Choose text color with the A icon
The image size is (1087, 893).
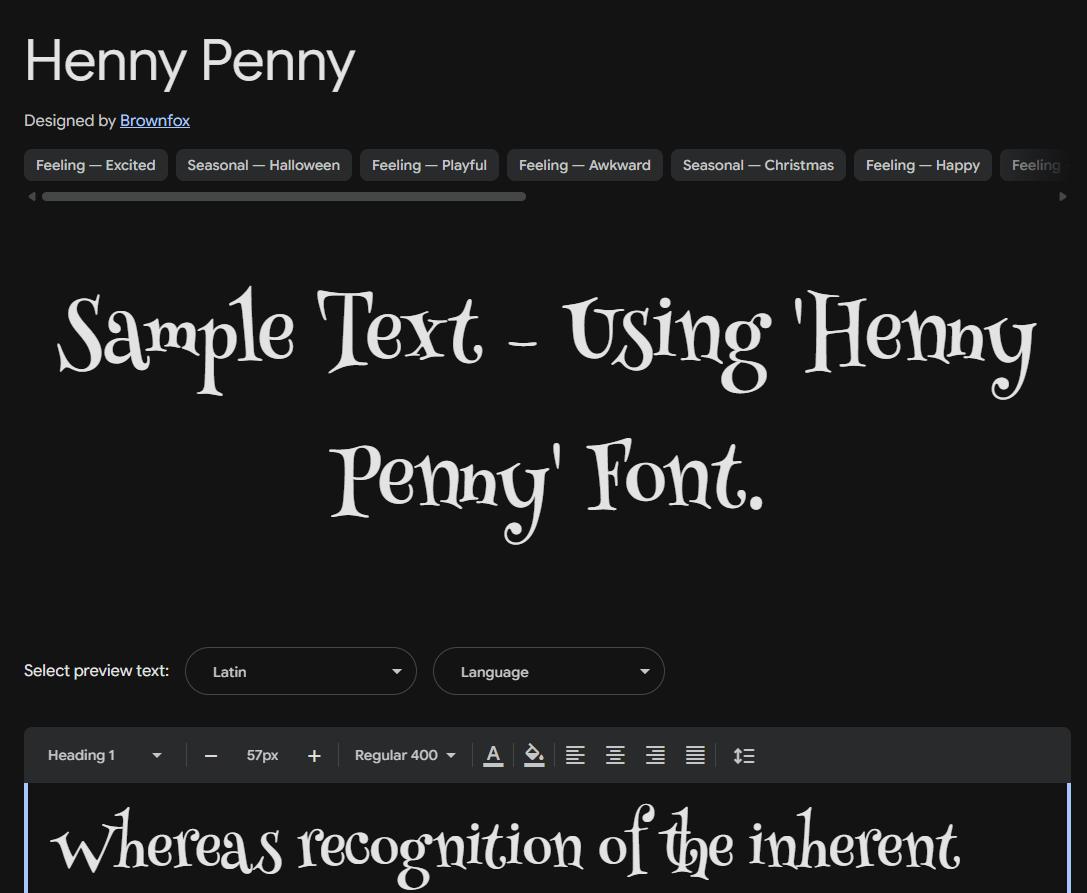pos(493,755)
